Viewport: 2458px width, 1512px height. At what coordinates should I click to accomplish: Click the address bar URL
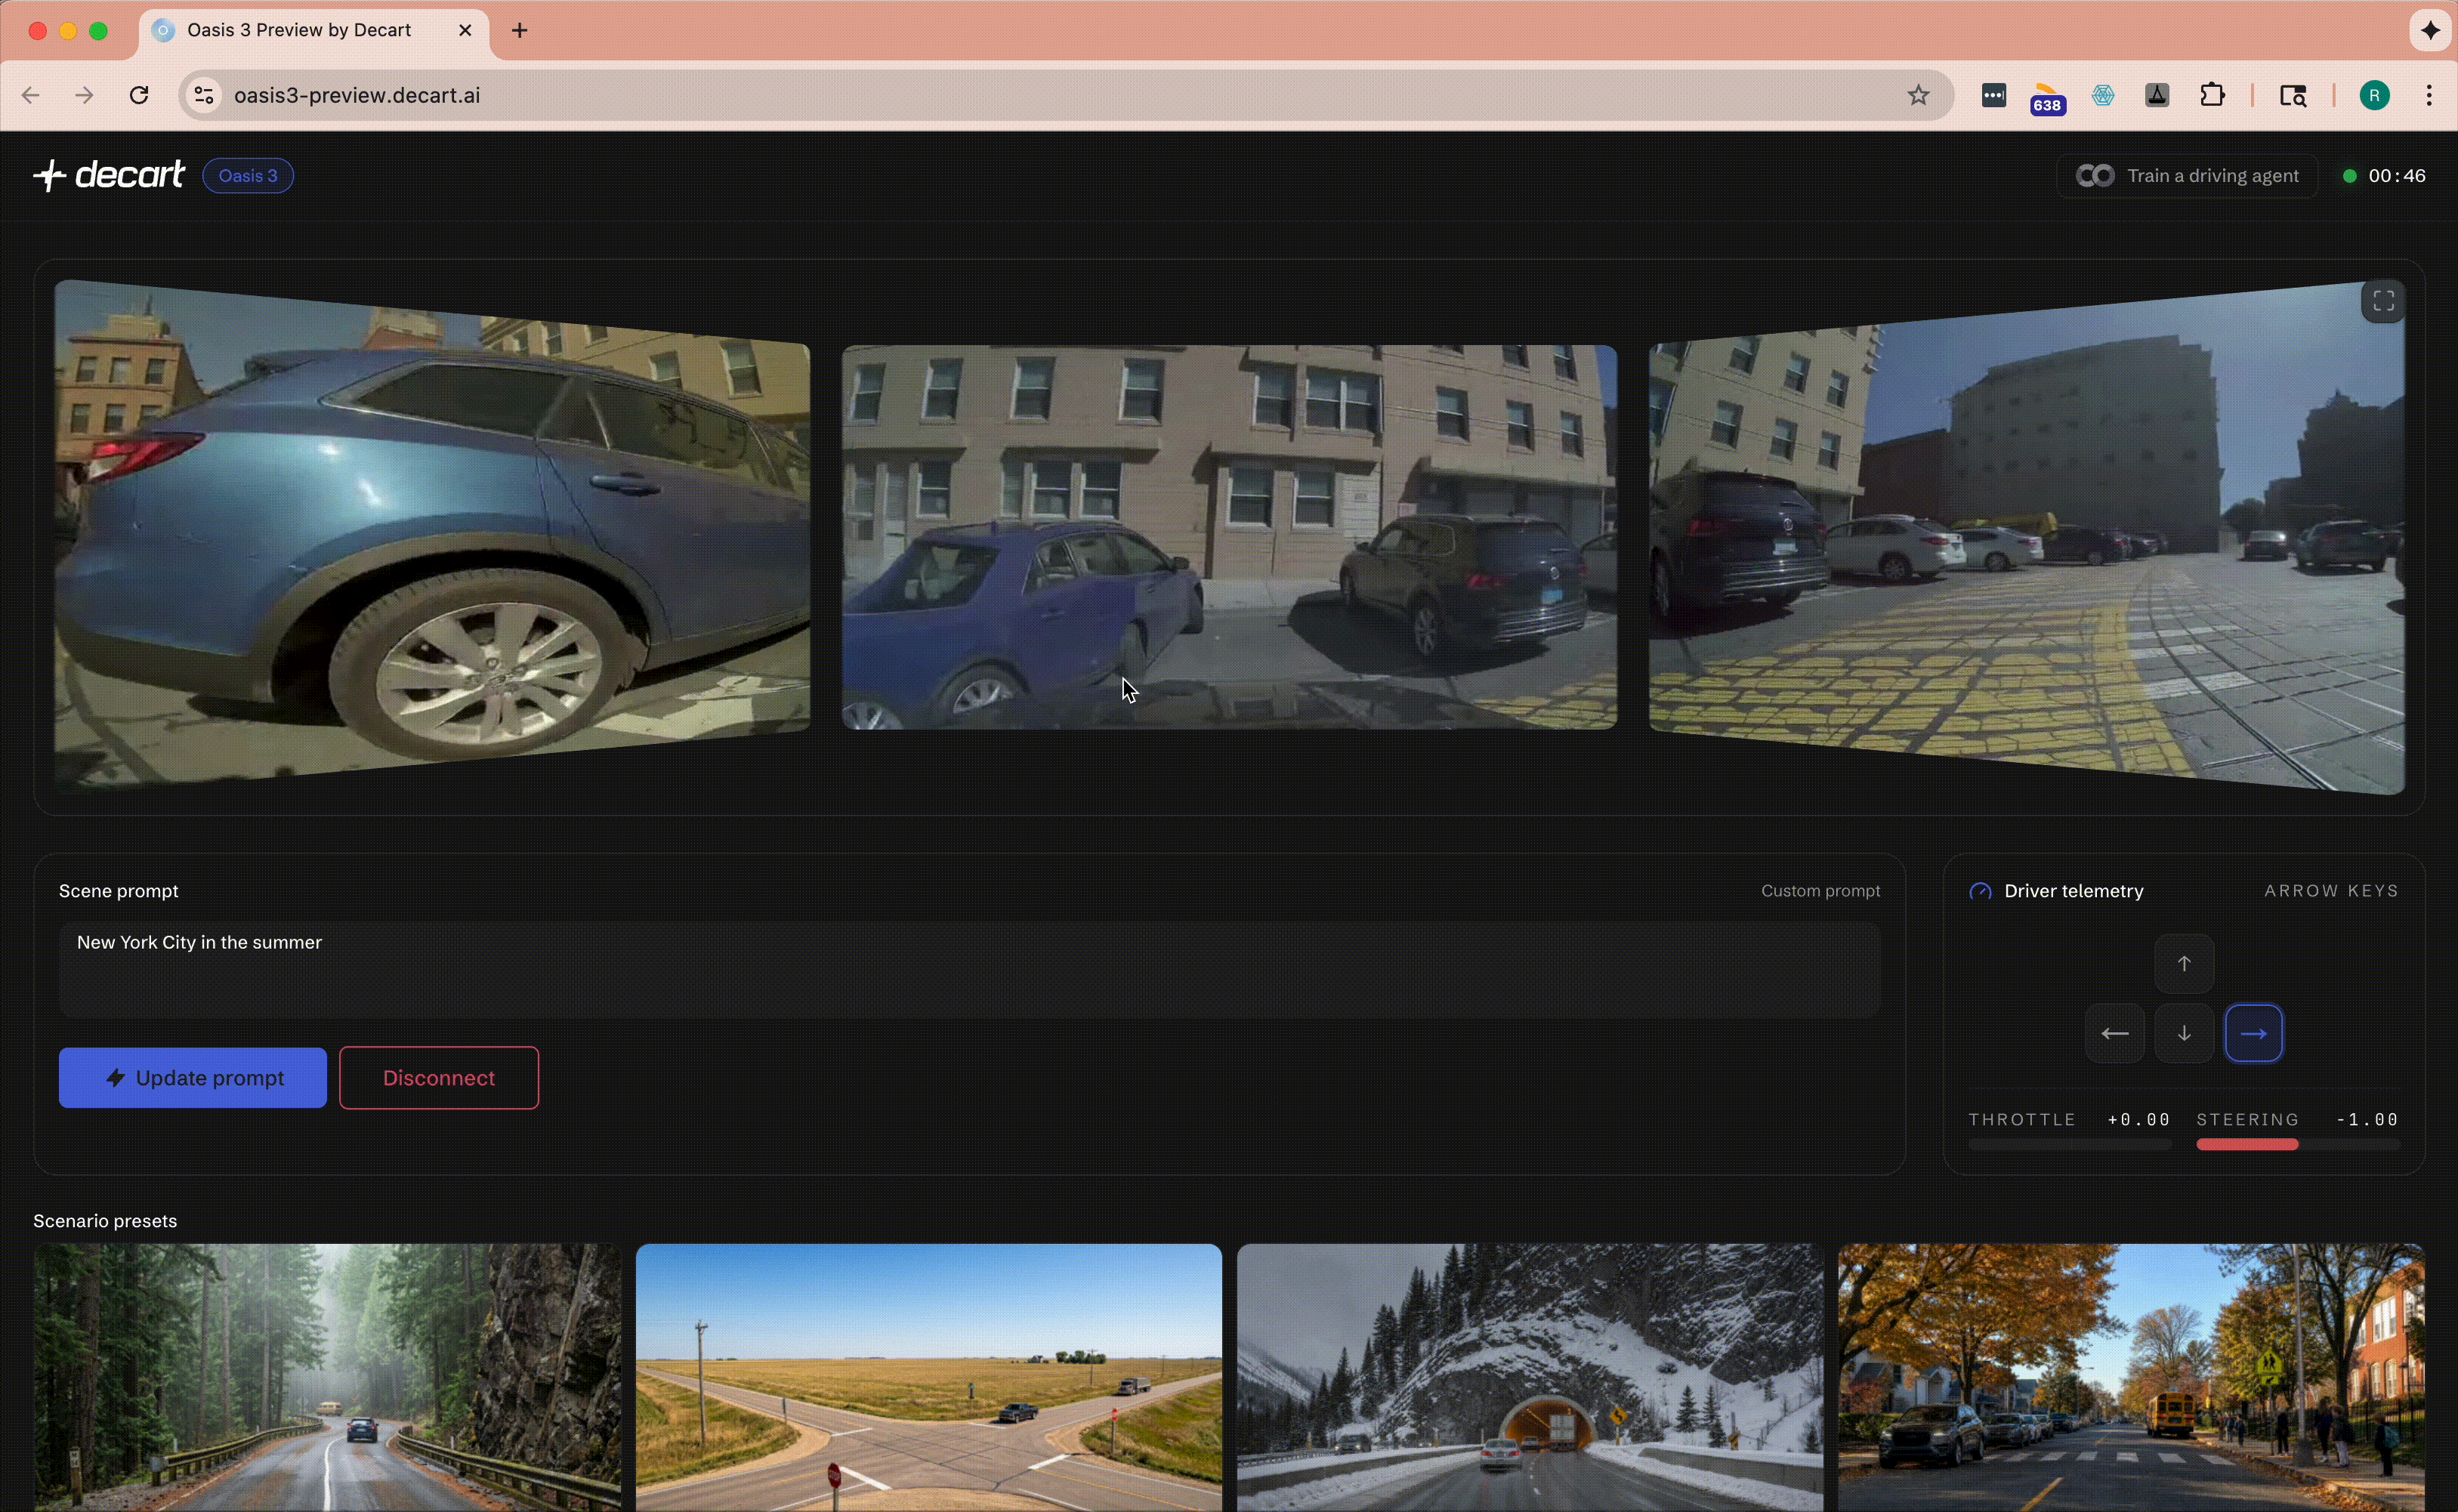click(358, 96)
